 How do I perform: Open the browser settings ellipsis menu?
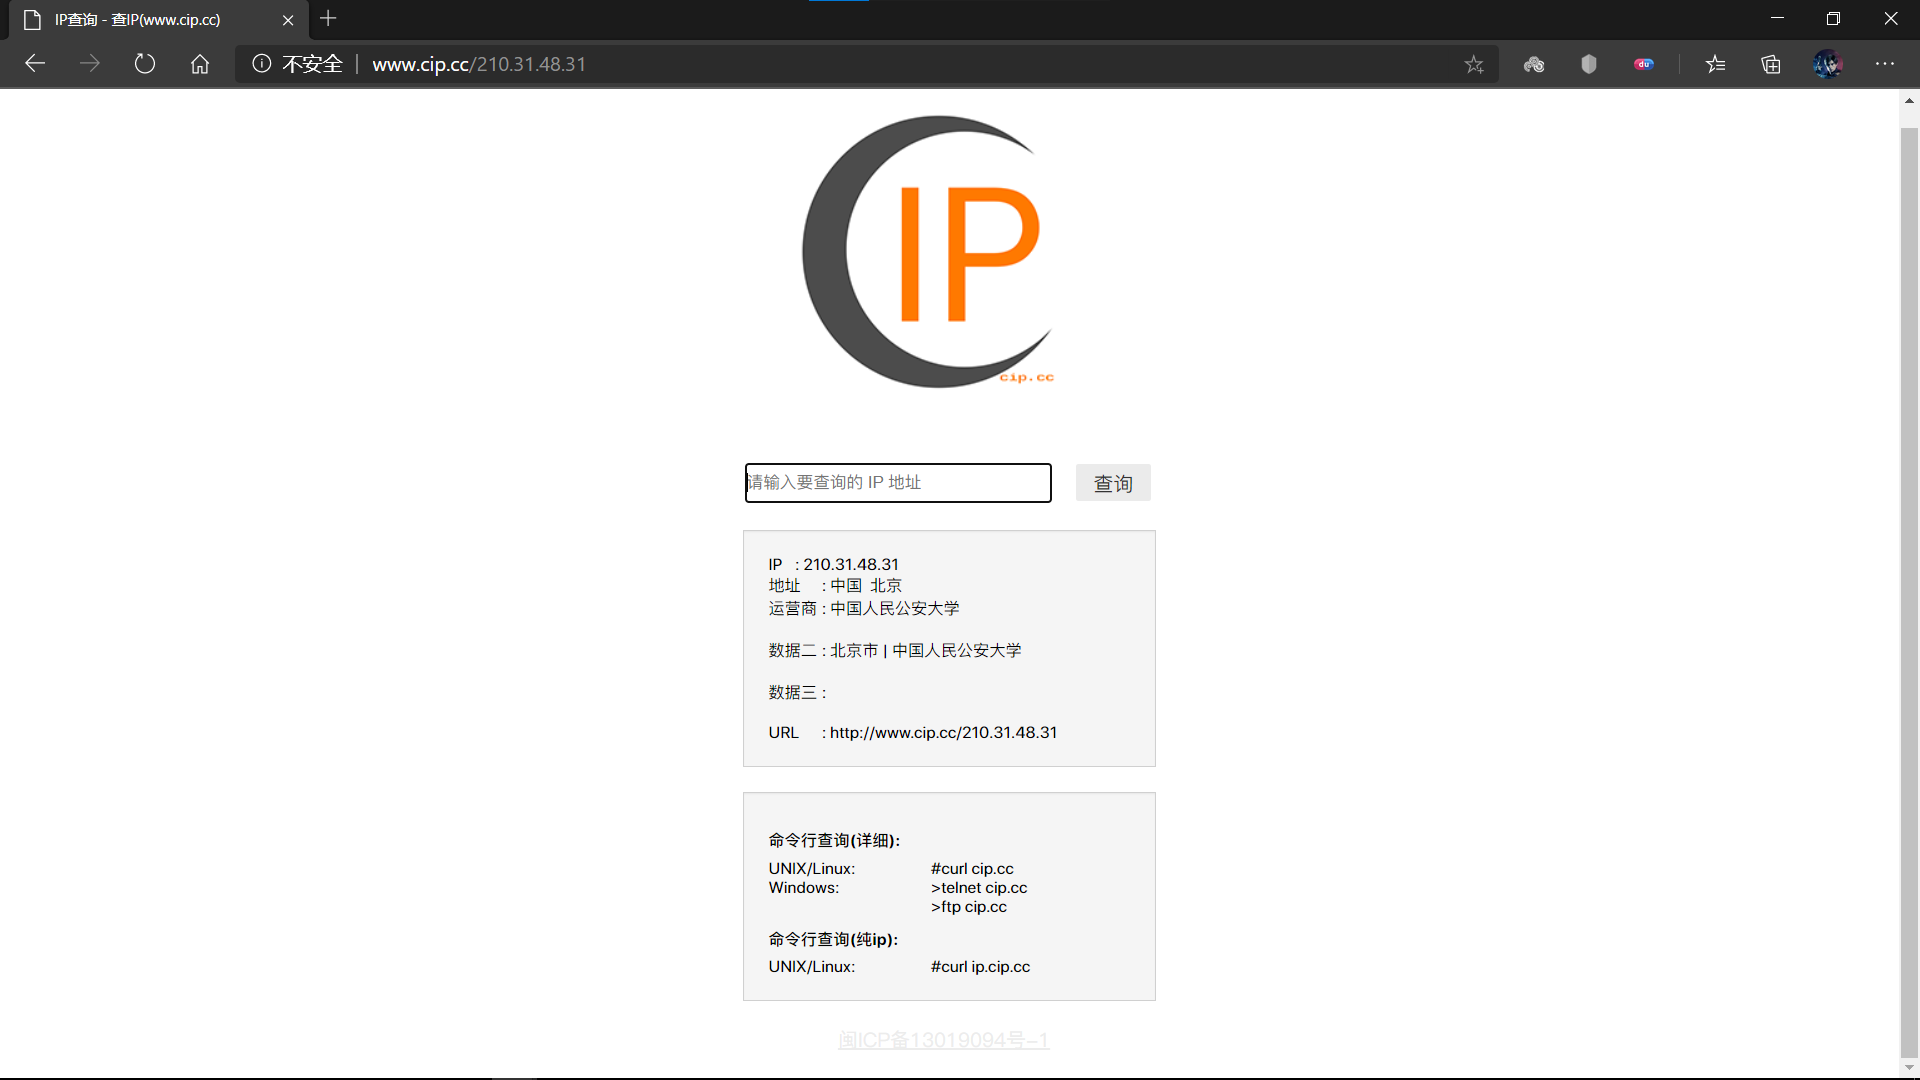tap(1884, 64)
